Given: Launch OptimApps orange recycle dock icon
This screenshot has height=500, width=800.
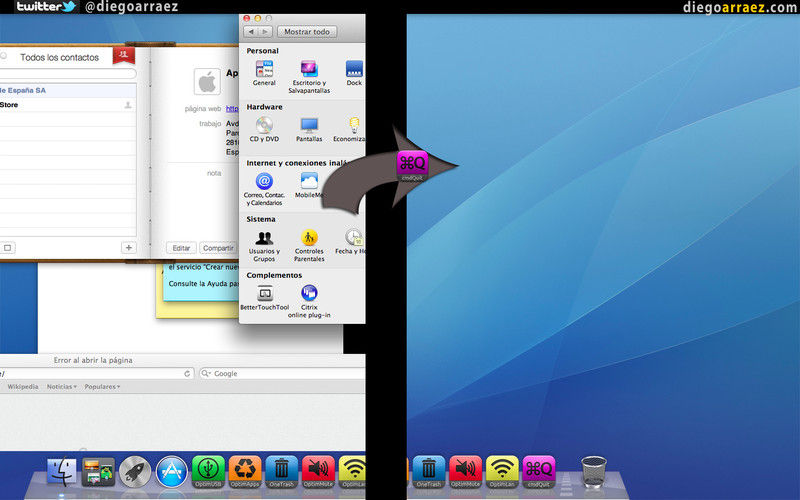Looking at the screenshot, I should click(x=245, y=471).
